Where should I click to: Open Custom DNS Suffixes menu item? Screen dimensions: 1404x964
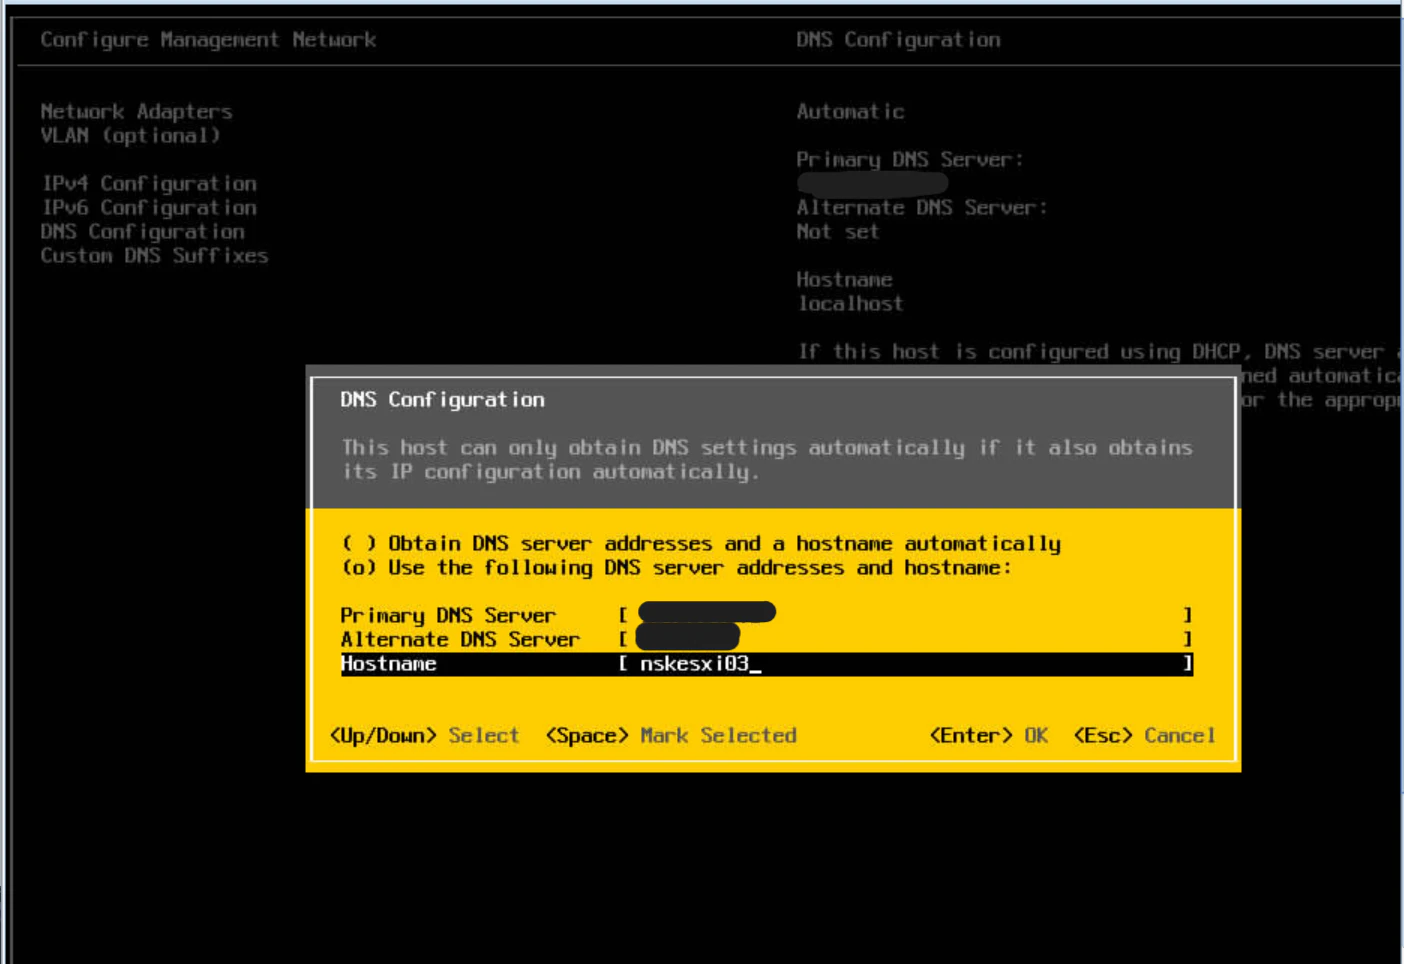[x=154, y=256]
